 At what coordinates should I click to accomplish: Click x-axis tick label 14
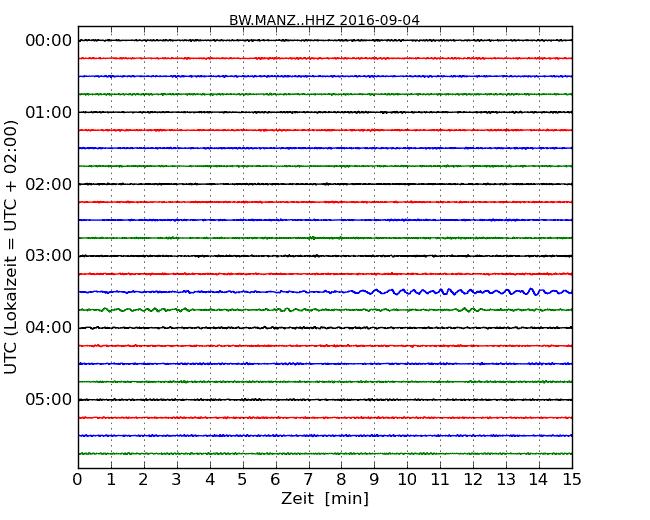point(539,480)
